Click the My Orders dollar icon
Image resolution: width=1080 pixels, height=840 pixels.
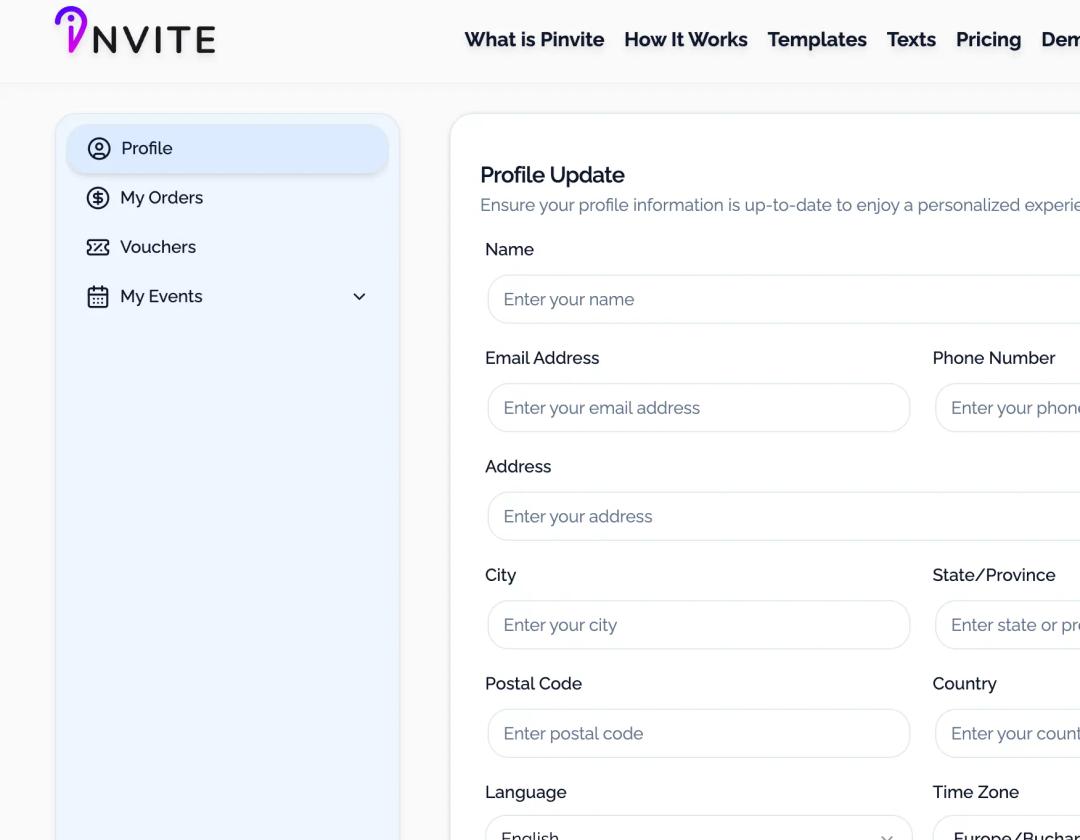(98, 198)
